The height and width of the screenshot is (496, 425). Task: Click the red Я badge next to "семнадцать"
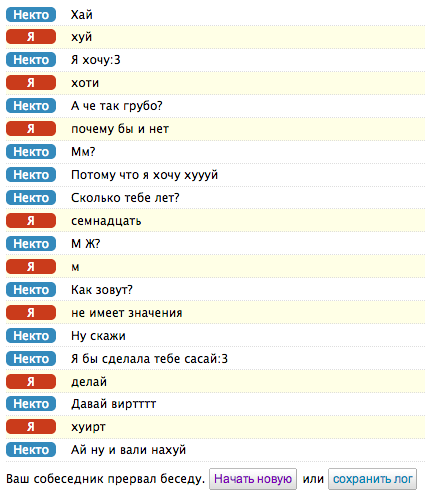tap(31, 221)
